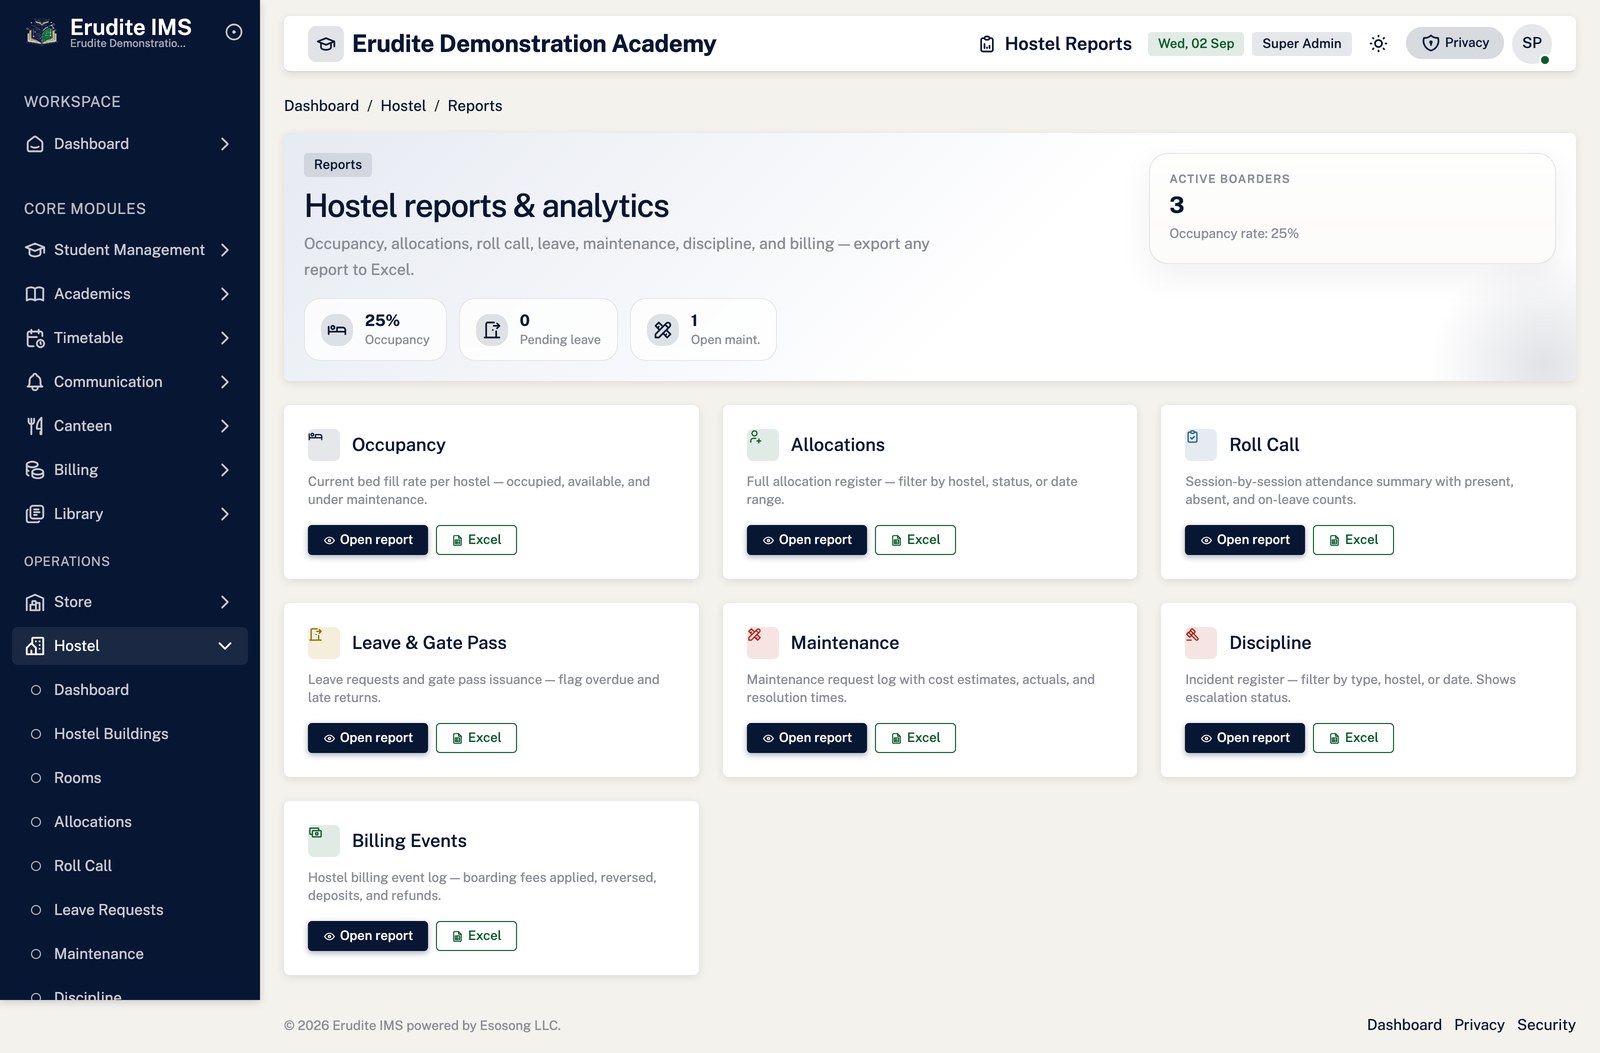This screenshot has height=1053, width=1600.
Task: Open report for Maintenance
Action: coord(807,738)
